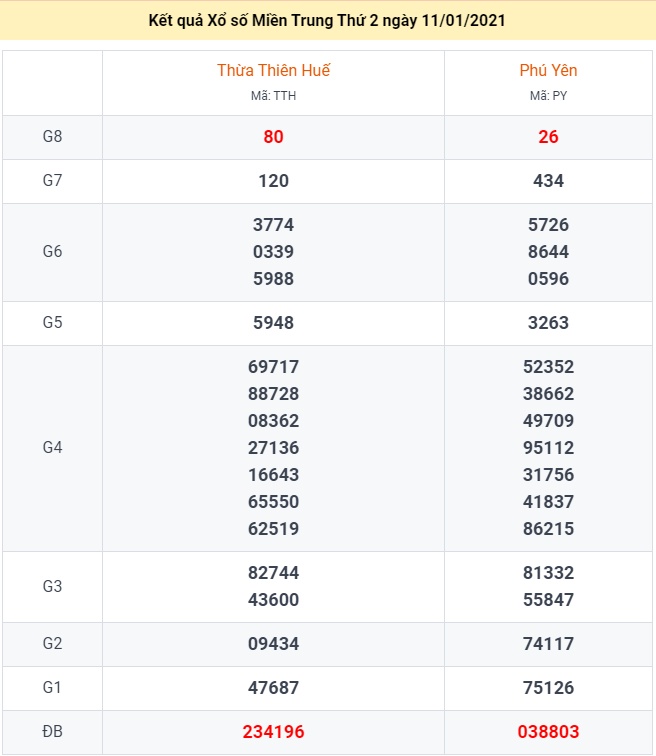Select Phú Yên special prize 038803
Screen dimensions: 656x756
[548, 732]
